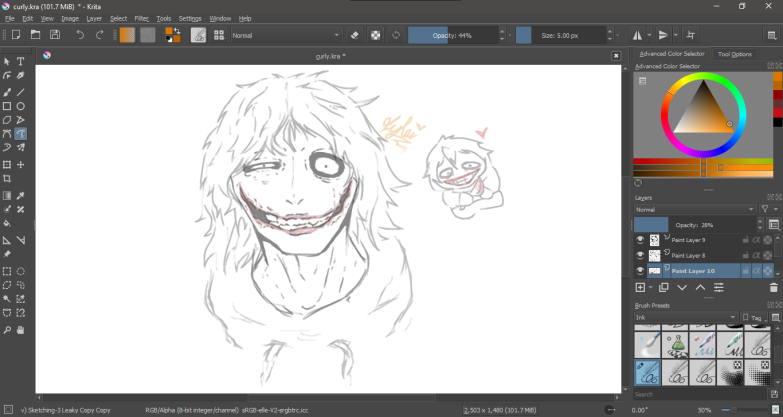The image size is (783, 417).
Task: Select the Transform tool
Action: 7,165
